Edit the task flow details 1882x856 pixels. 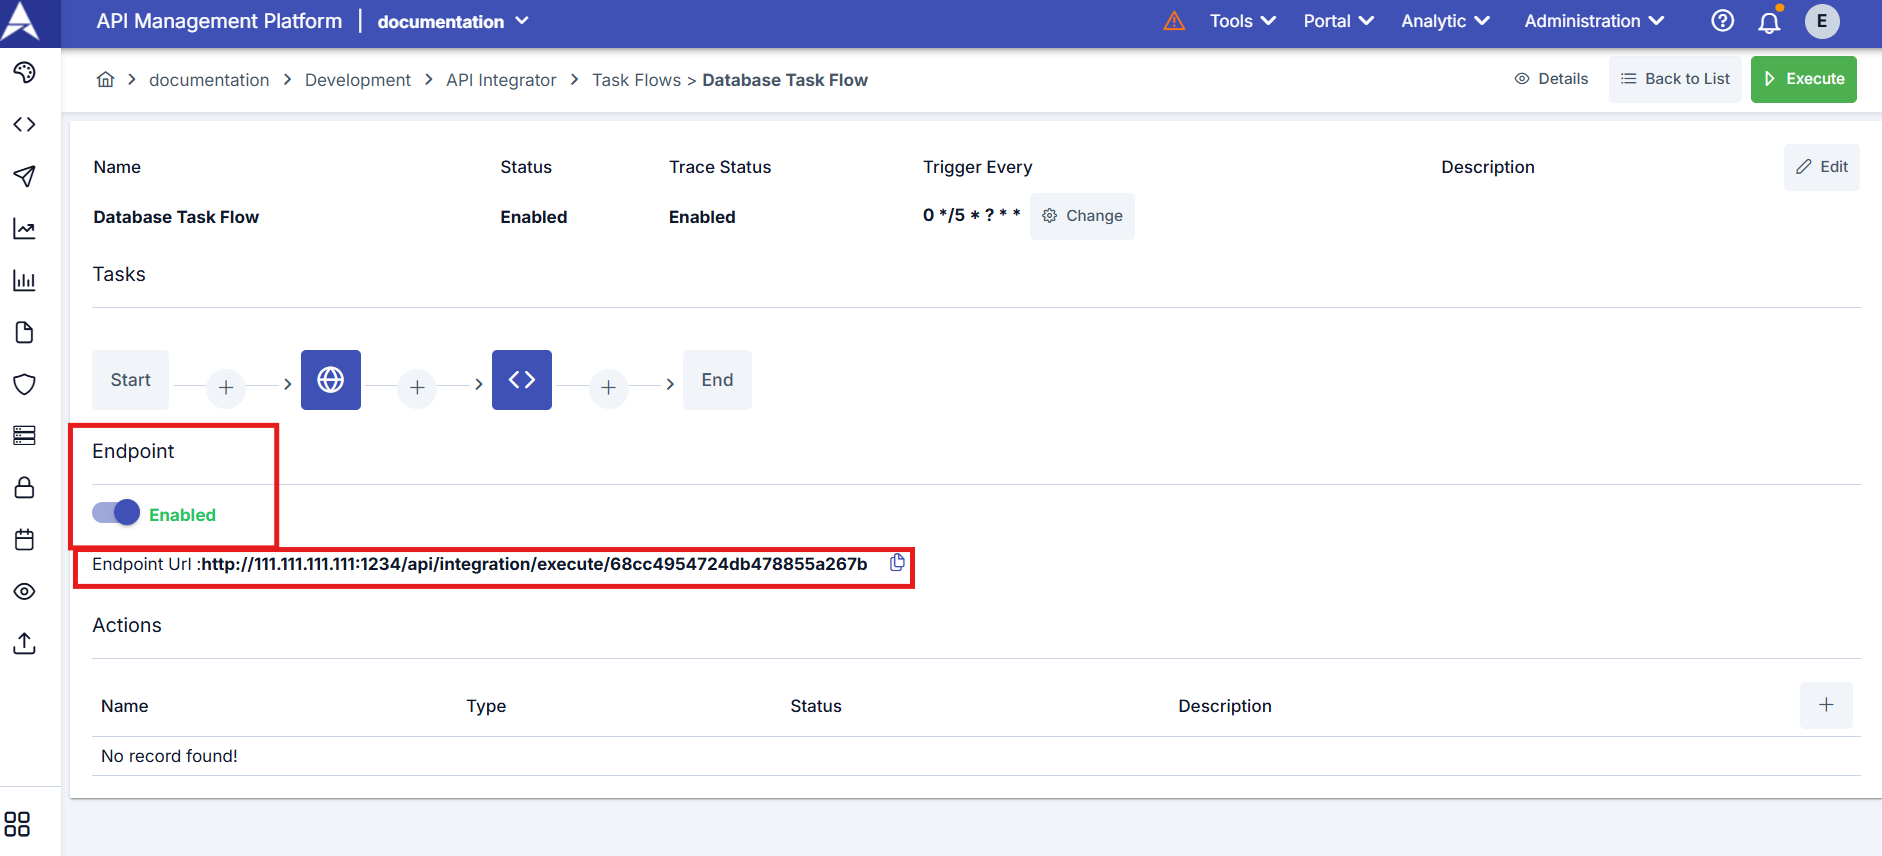point(1822,167)
